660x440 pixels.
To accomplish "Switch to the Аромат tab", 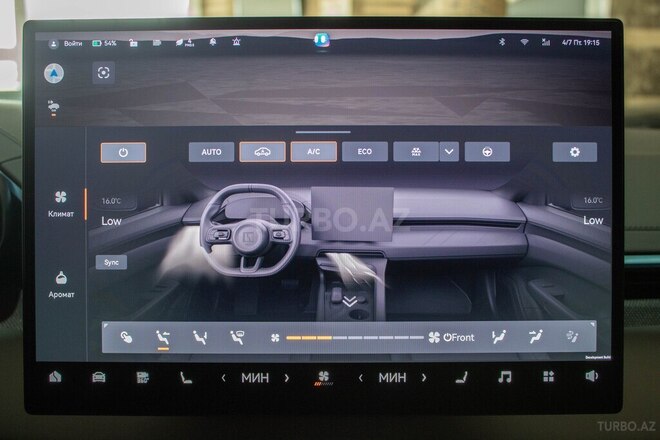I will click(x=61, y=285).
